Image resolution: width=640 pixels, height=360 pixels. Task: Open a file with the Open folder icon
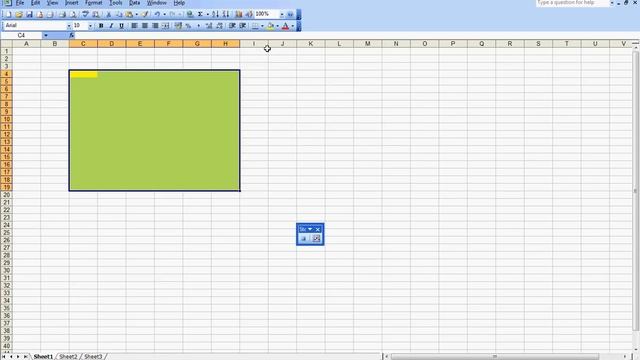(19, 14)
